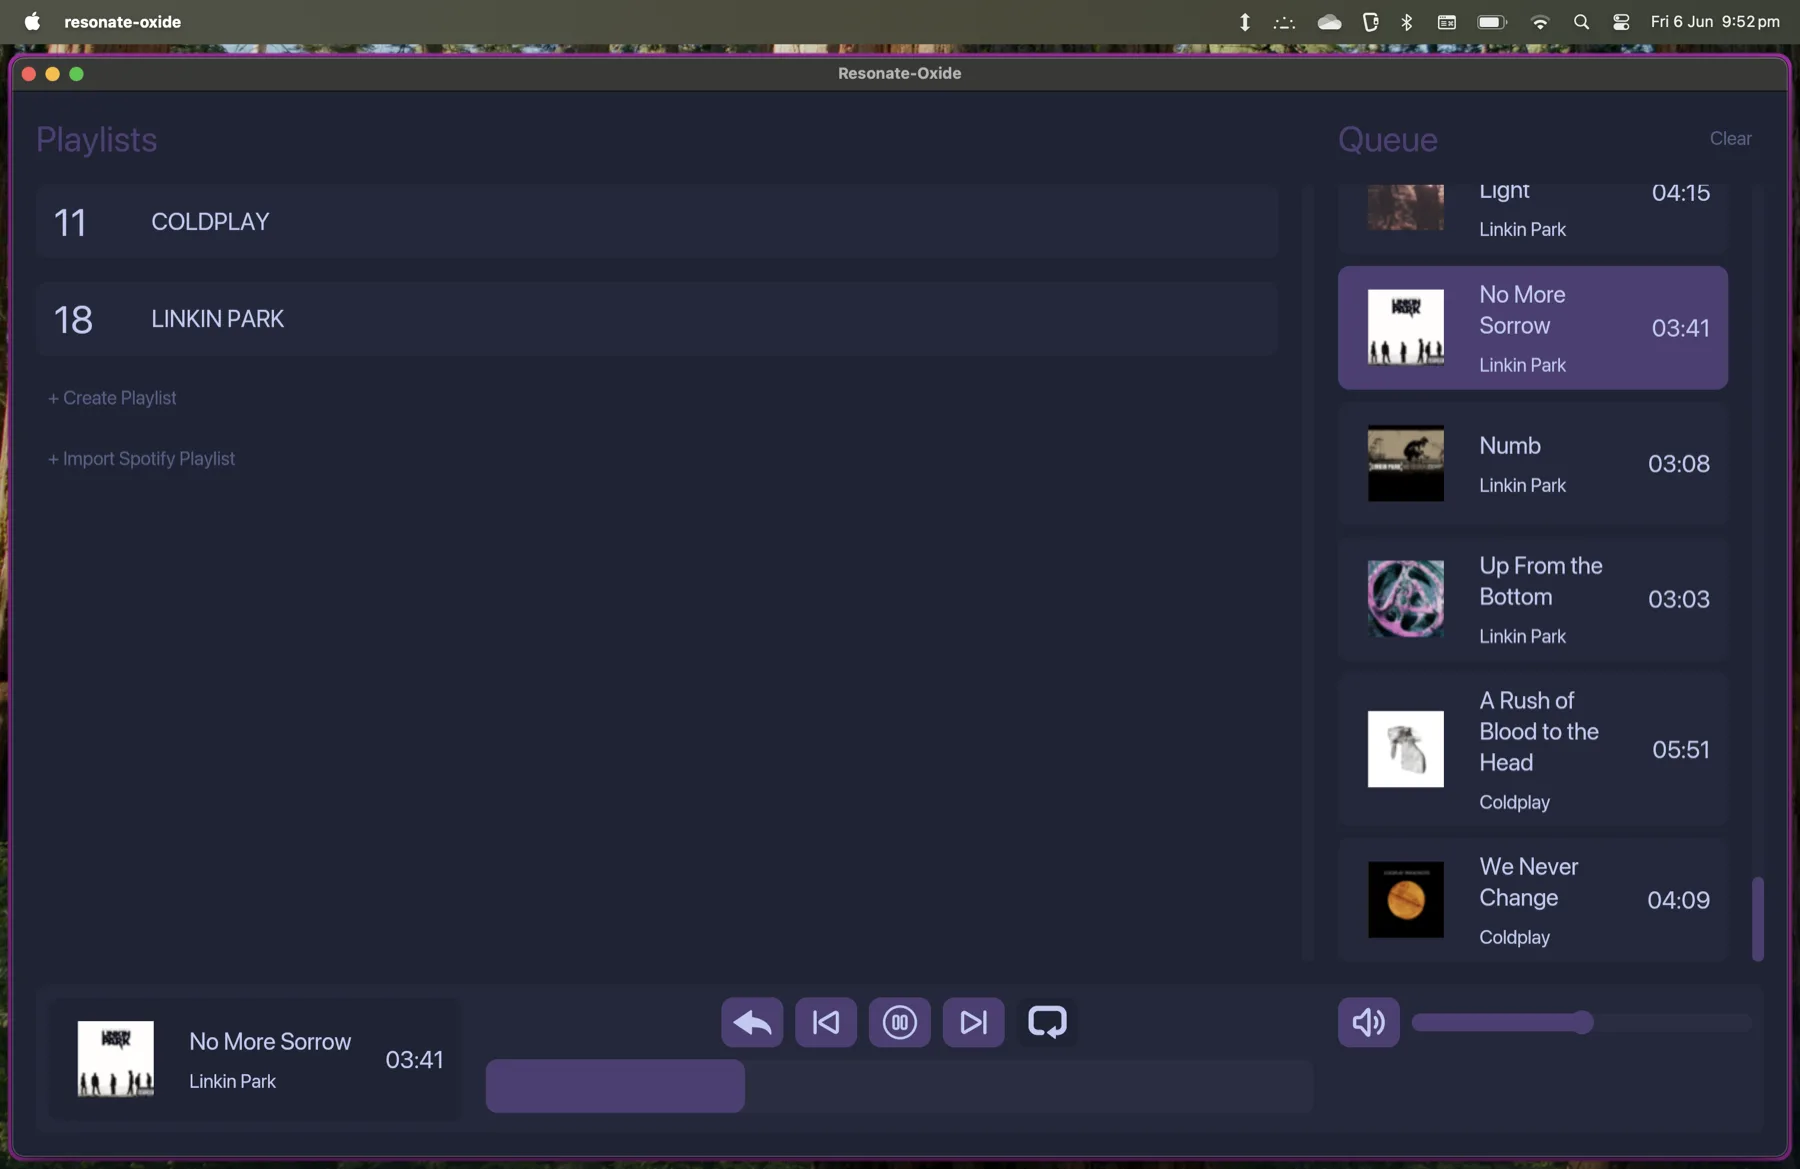Click A Rush of Blood album cover
The height and width of the screenshot is (1169, 1800).
[1405, 749]
